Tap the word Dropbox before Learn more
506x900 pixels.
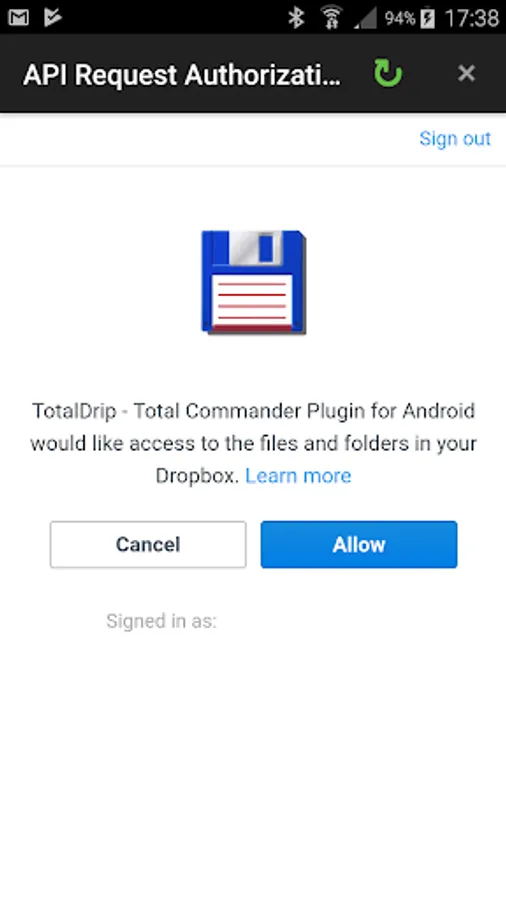pos(197,476)
